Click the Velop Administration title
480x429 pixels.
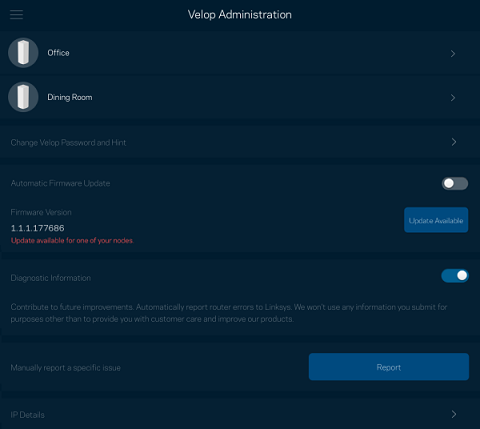coord(239,15)
